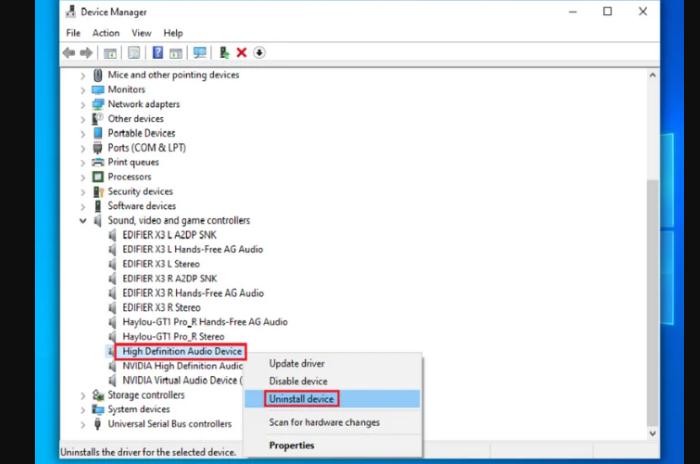The image size is (700, 464).
Task: Click the blue Help question mark toolbar icon
Action: (x=158, y=53)
